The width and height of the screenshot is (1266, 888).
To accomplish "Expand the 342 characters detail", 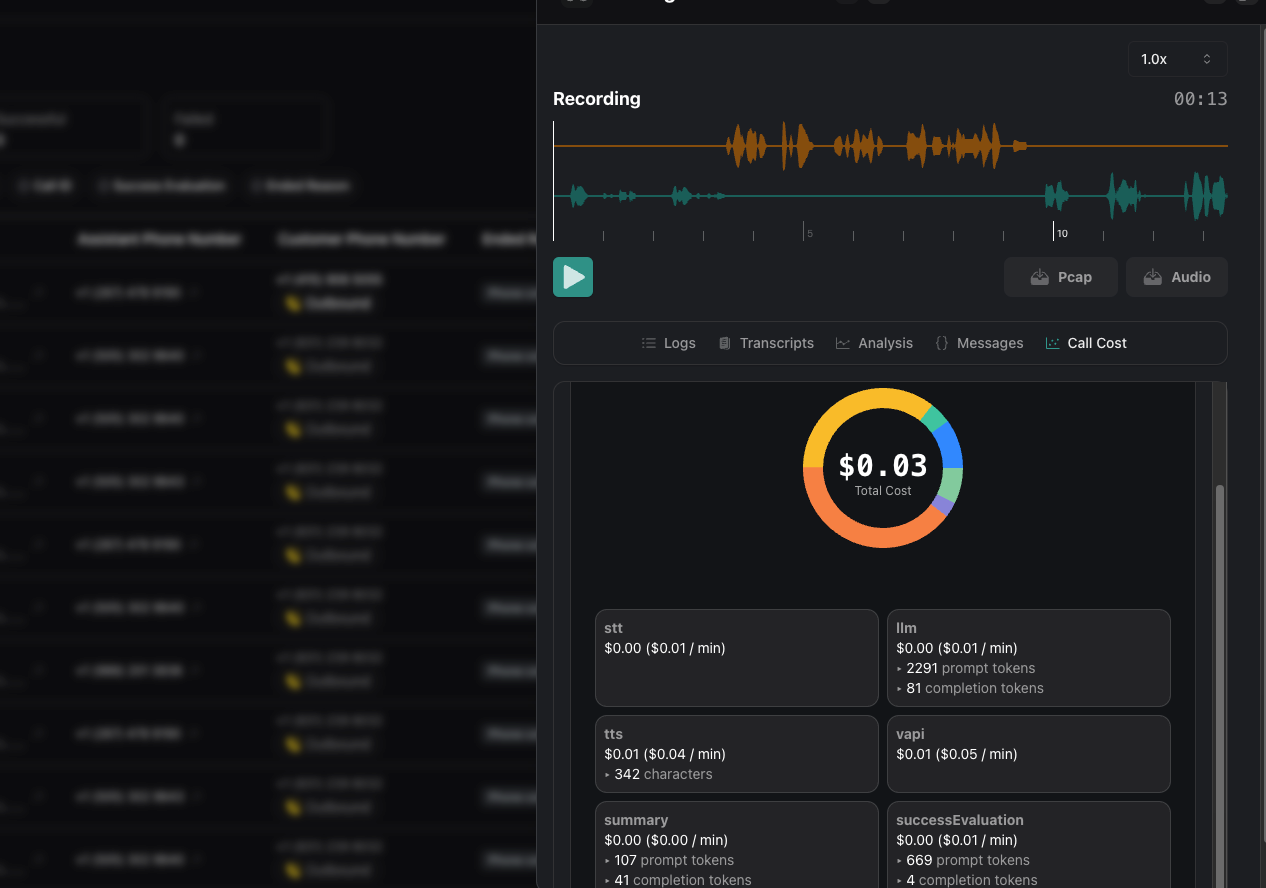I will (x=658, y=774).
